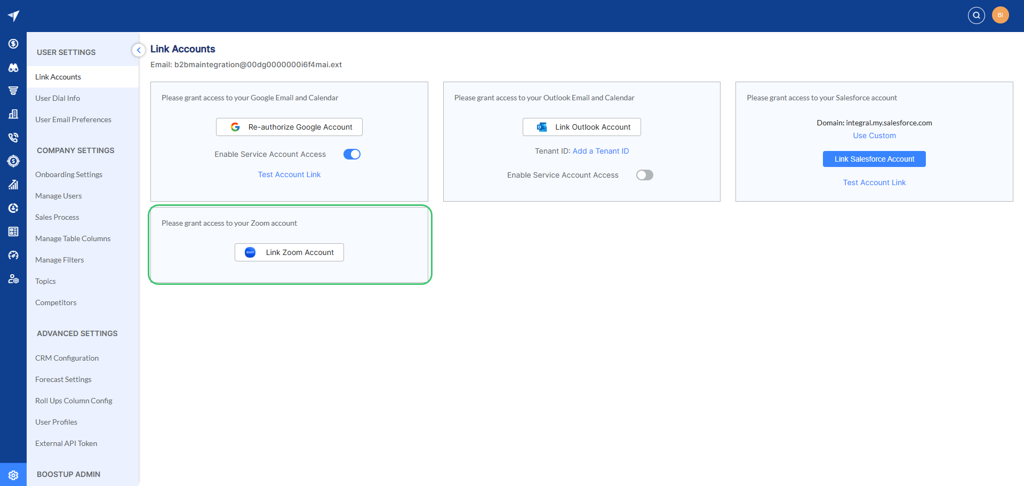The image size is (1024, 486).
Task: Click Link Salesforce Account button
Action: 874,159
